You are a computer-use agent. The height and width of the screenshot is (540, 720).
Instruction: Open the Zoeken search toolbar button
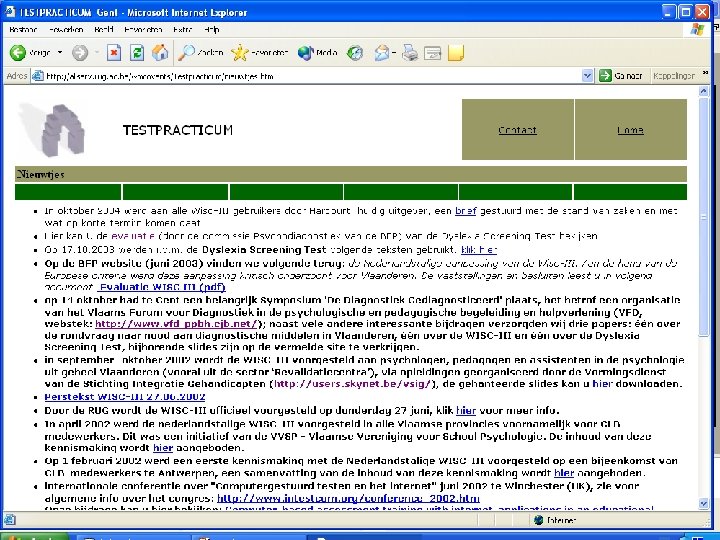pyautogui.click(x=201, y=53)
